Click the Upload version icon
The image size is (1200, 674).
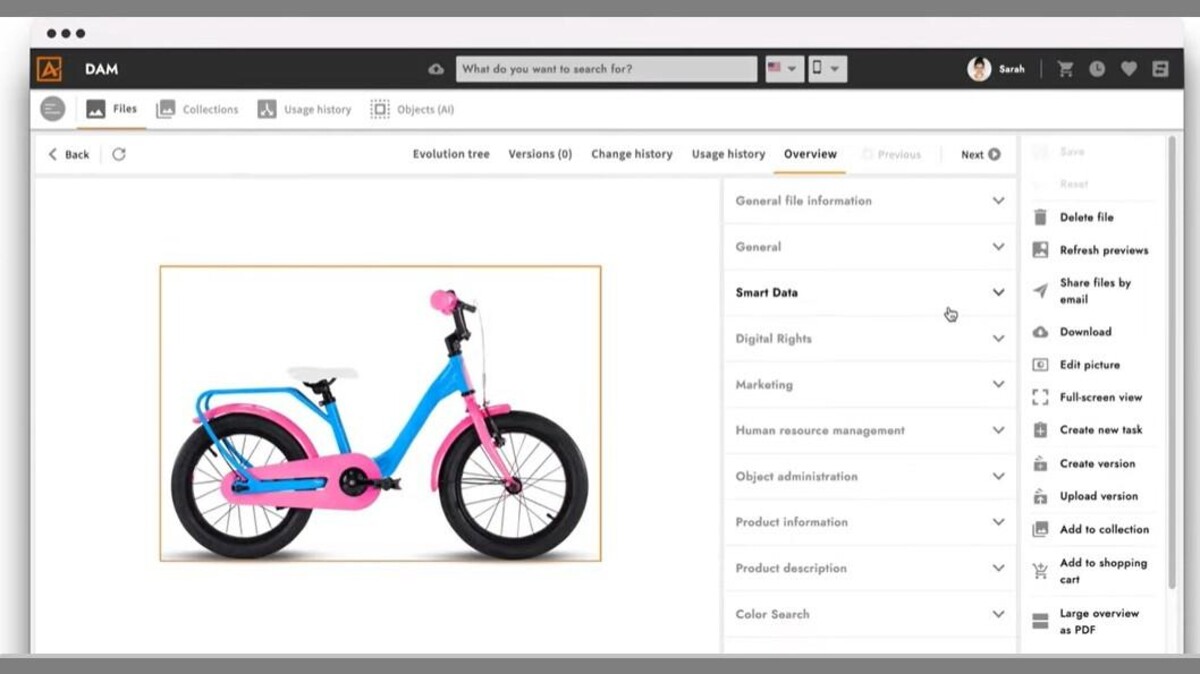pos(1040,496)
